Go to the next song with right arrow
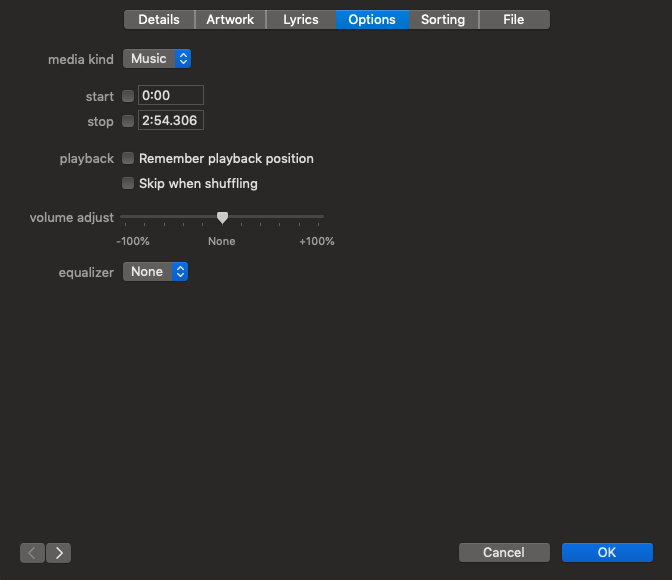The width and height of the screenshot is (672, 580). tap(59, 552)
